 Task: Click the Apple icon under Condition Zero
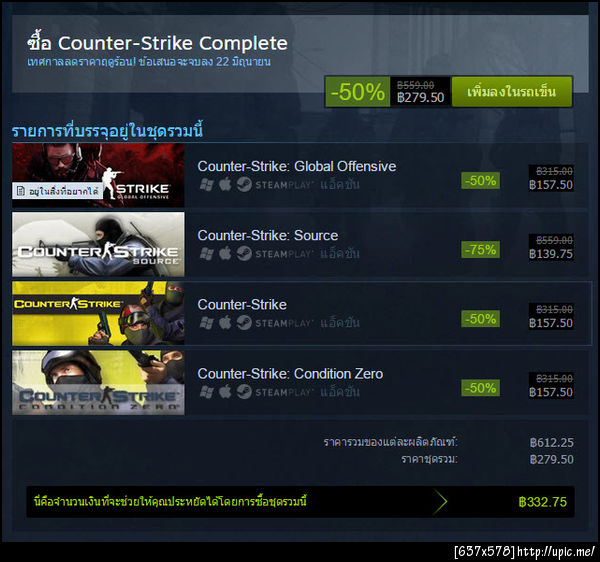coord(225,392)
